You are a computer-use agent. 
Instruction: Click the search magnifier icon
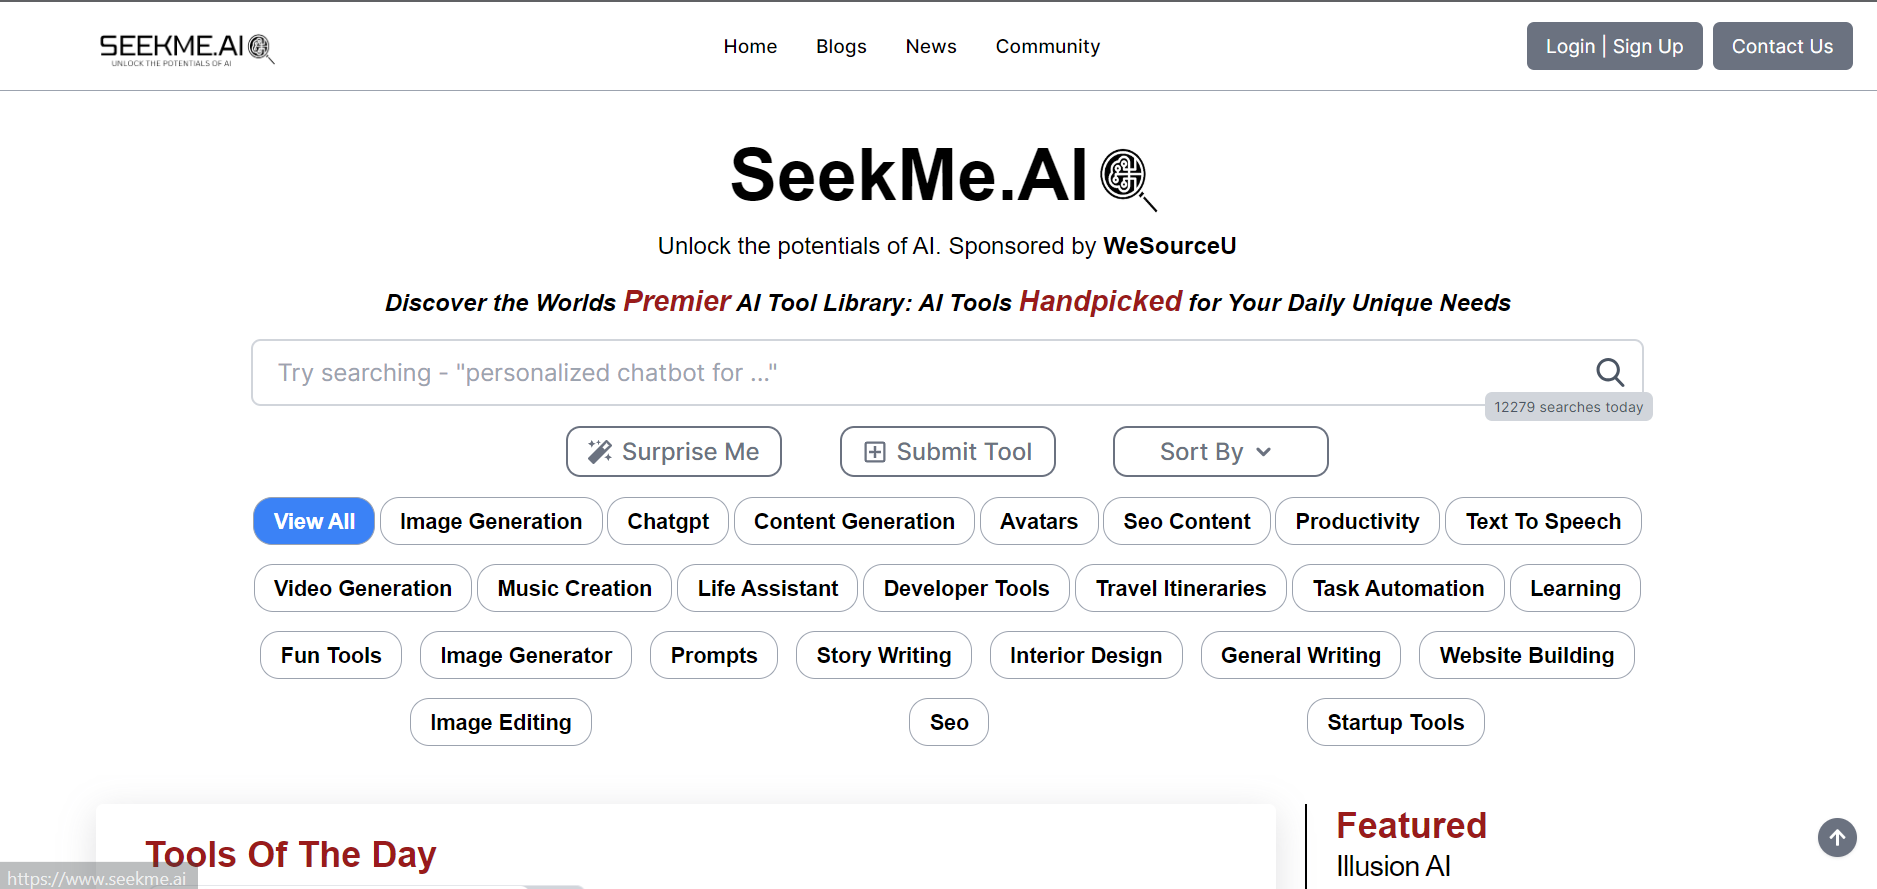[x=1610, y=372]
